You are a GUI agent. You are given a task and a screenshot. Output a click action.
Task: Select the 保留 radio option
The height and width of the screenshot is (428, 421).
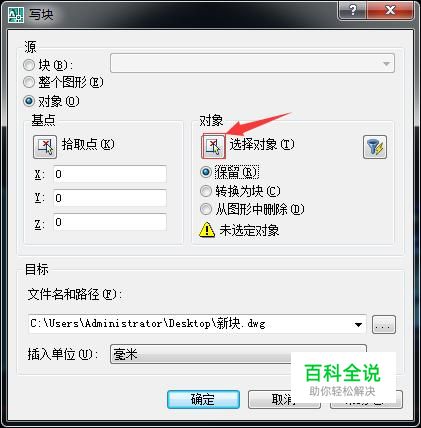[x=206, y=172]
